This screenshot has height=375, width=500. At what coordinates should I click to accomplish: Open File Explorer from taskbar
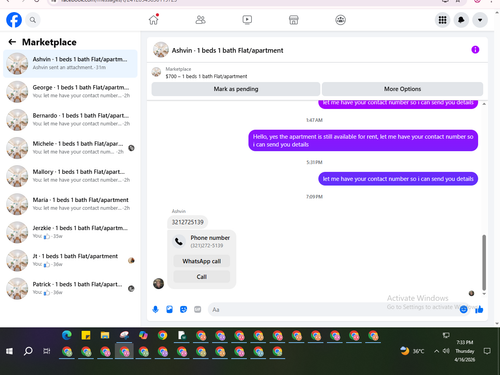(105, 335)
